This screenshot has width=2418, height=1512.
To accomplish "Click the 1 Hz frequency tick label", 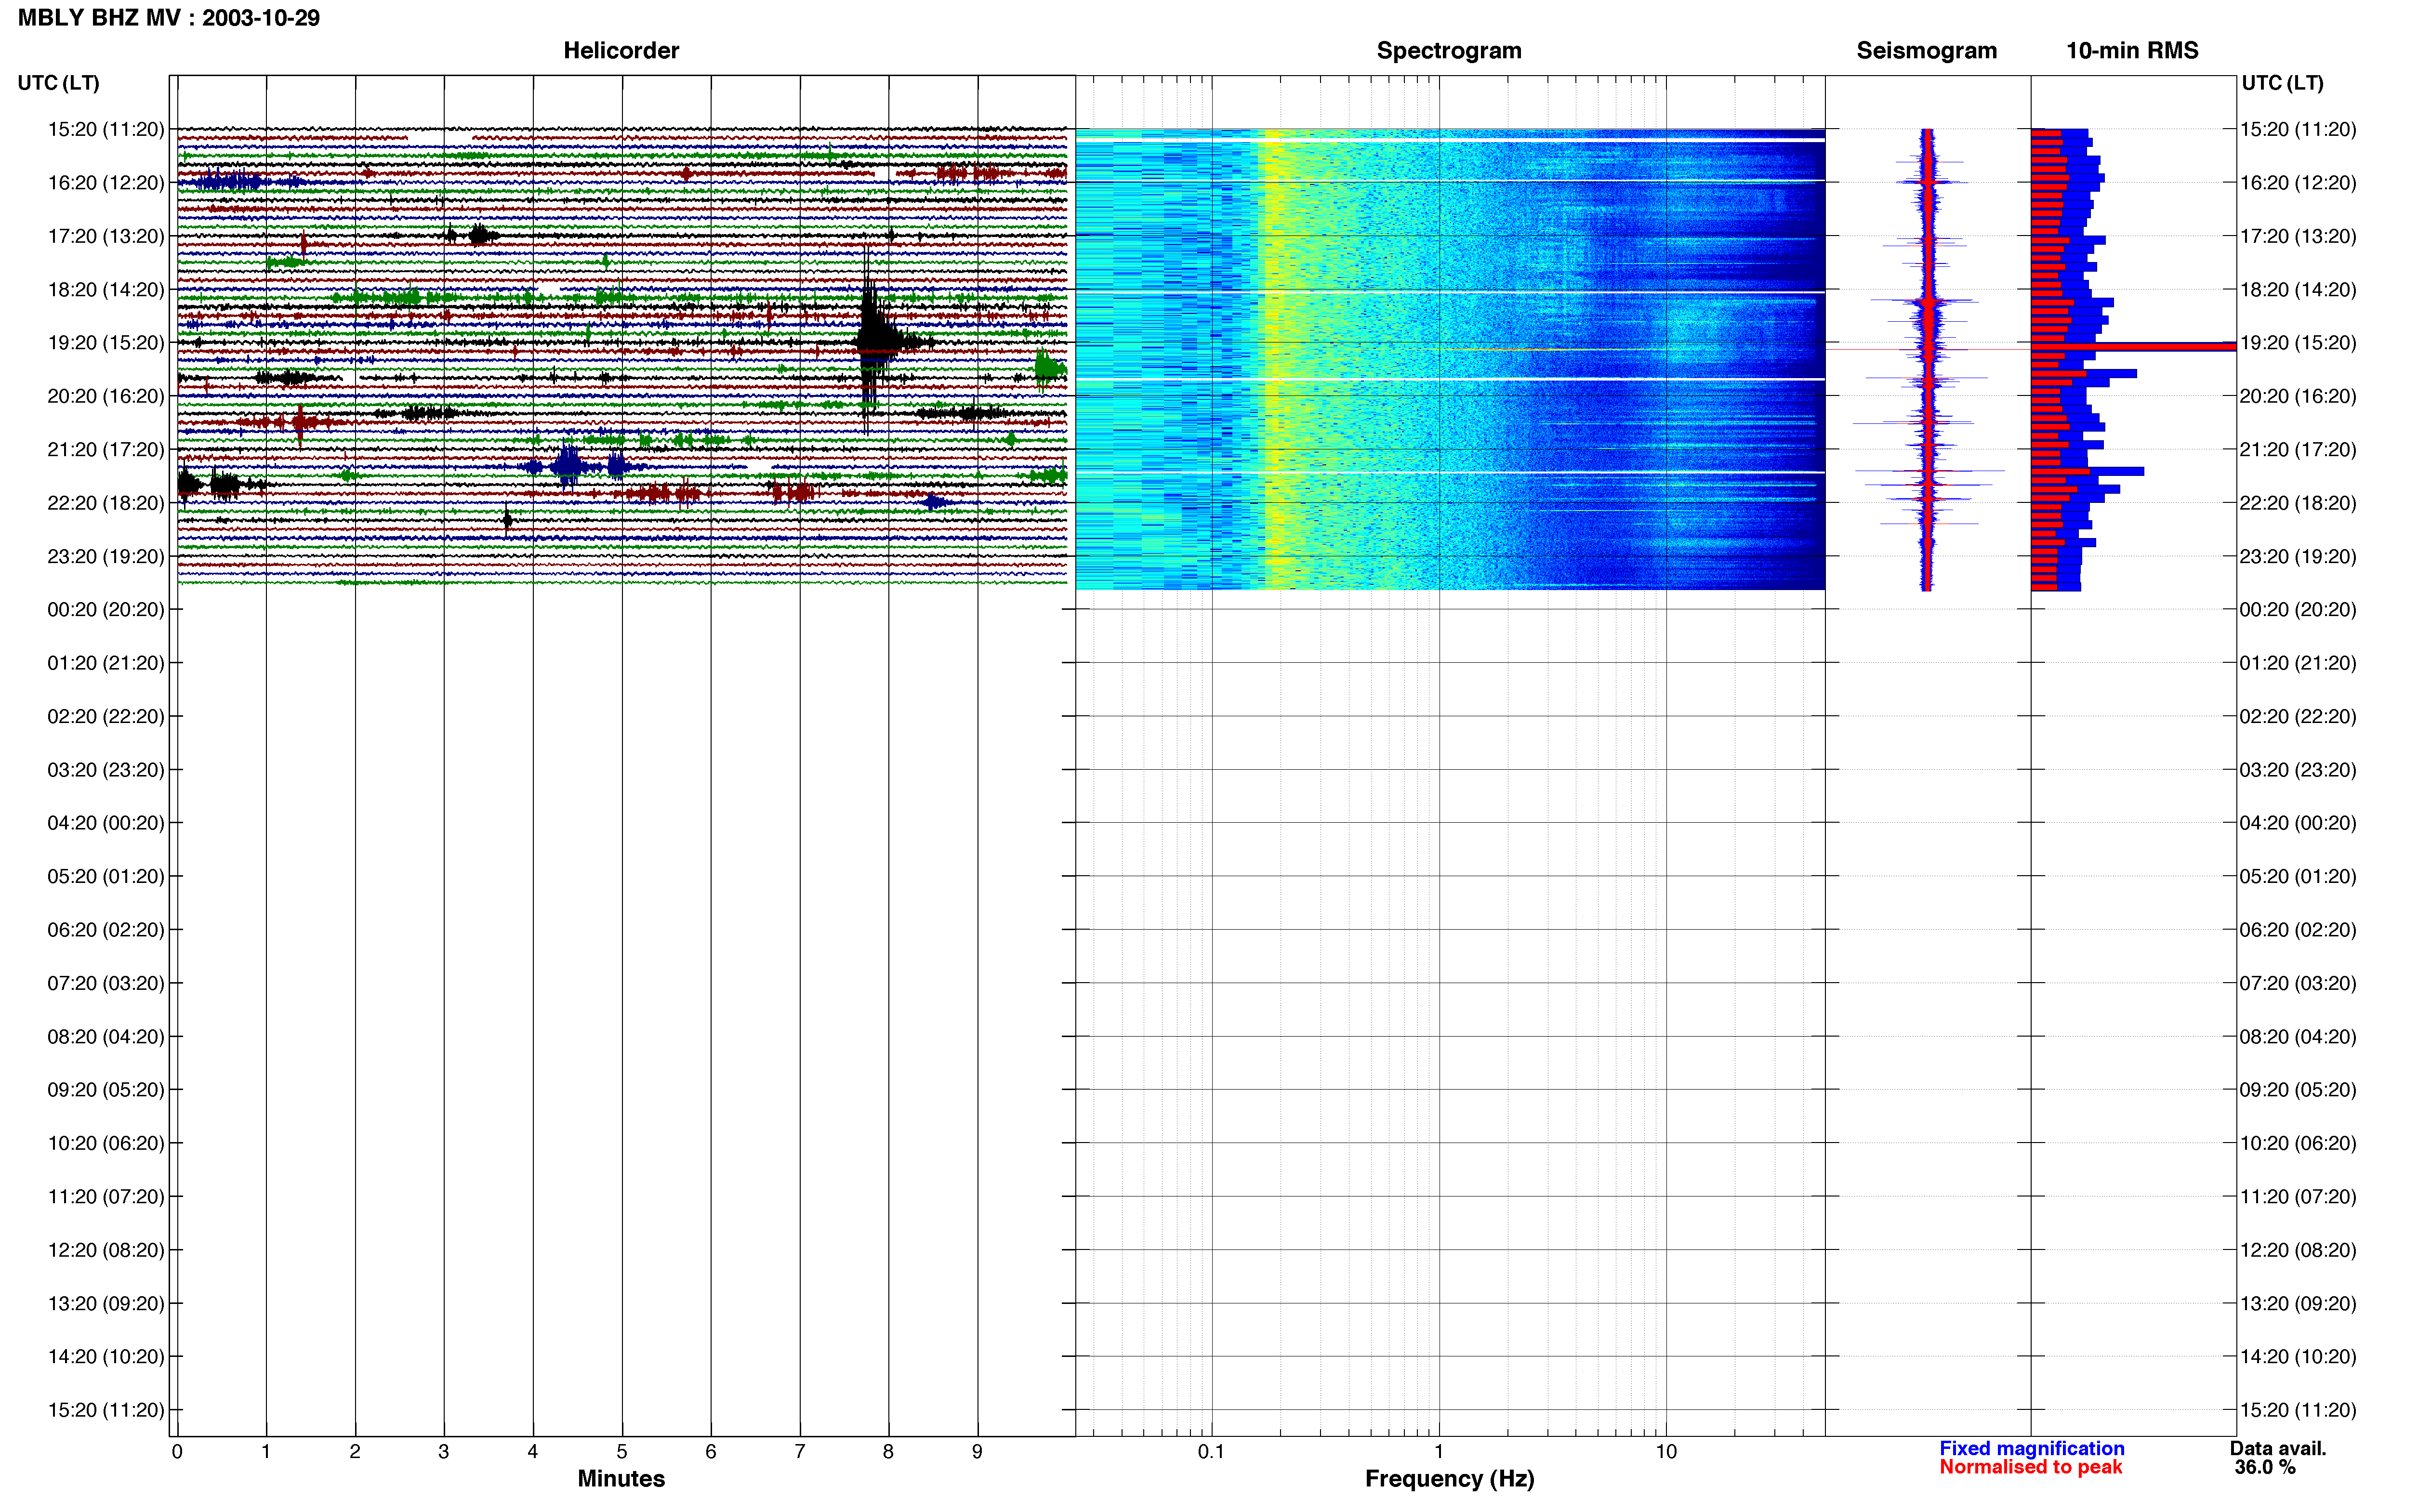I will point(1439,1451).
